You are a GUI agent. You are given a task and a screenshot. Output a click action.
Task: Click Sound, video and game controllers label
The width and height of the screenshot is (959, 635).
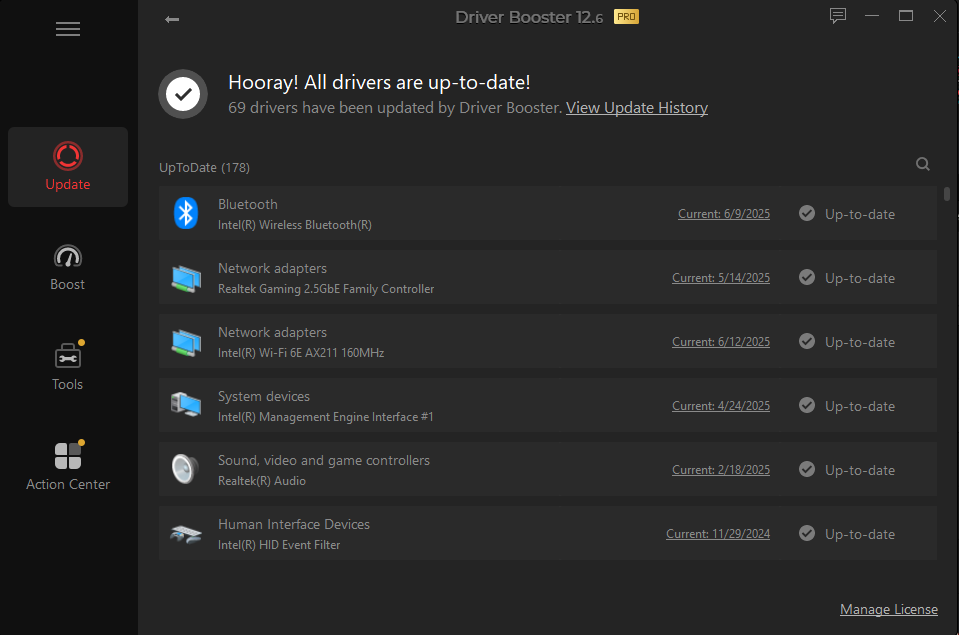324,460
